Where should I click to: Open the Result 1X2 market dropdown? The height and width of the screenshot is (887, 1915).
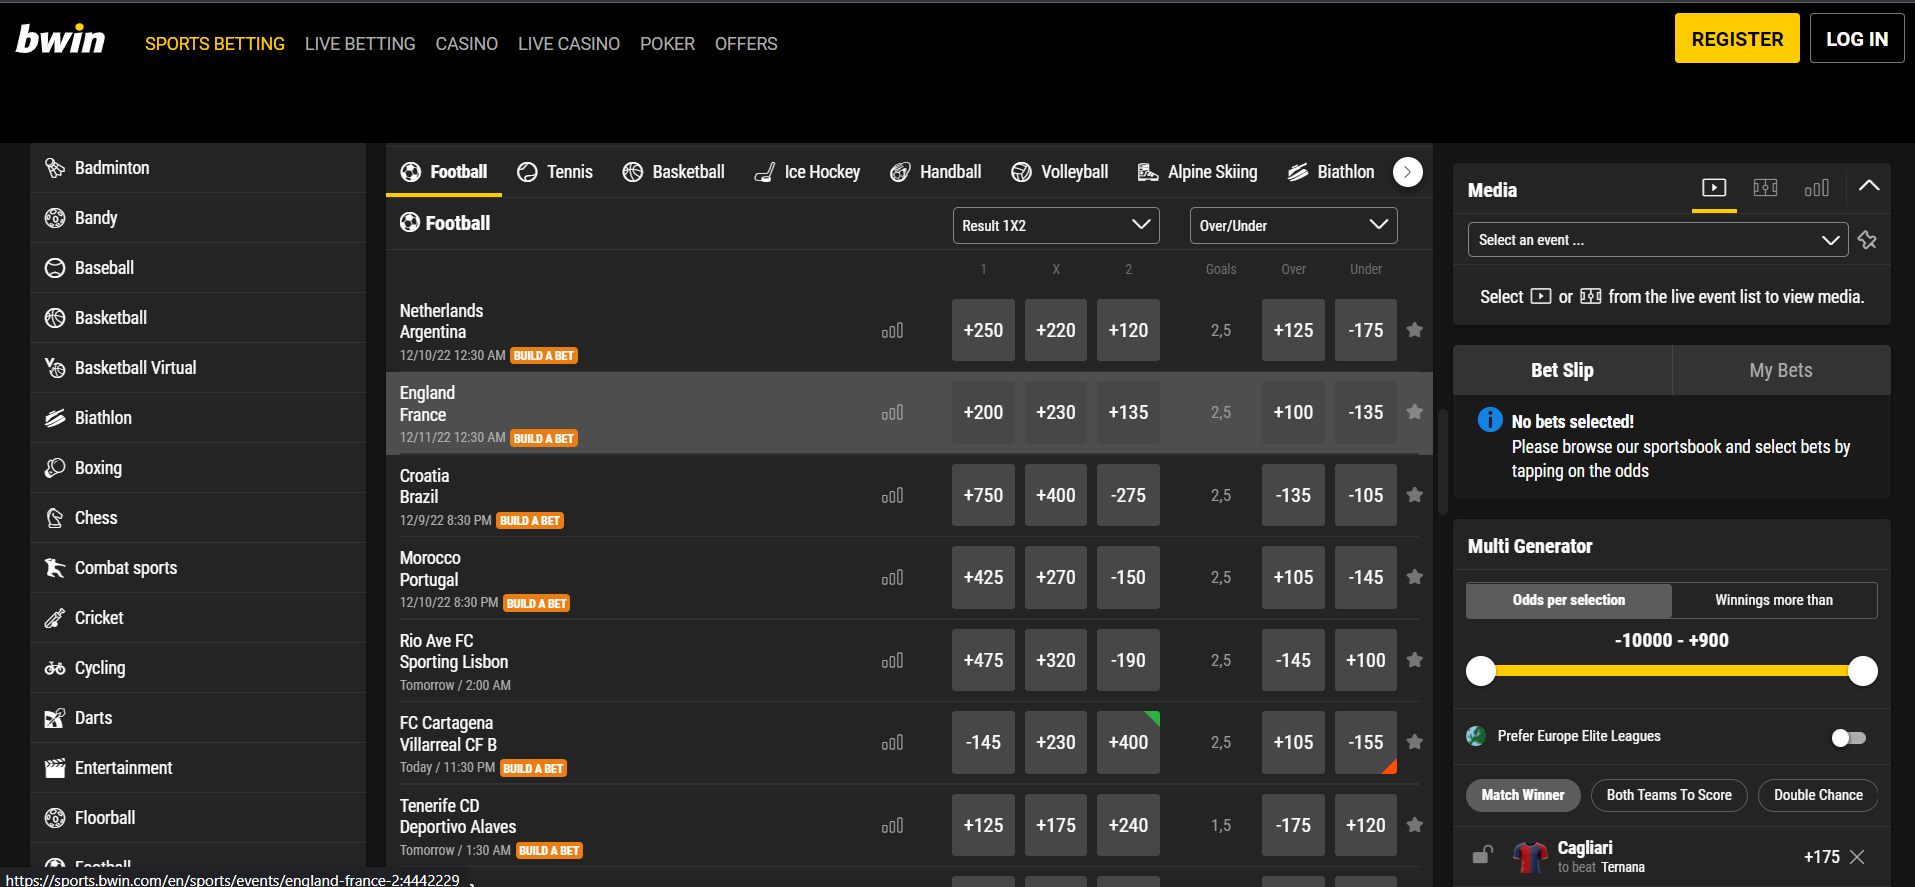point(1055,226)
